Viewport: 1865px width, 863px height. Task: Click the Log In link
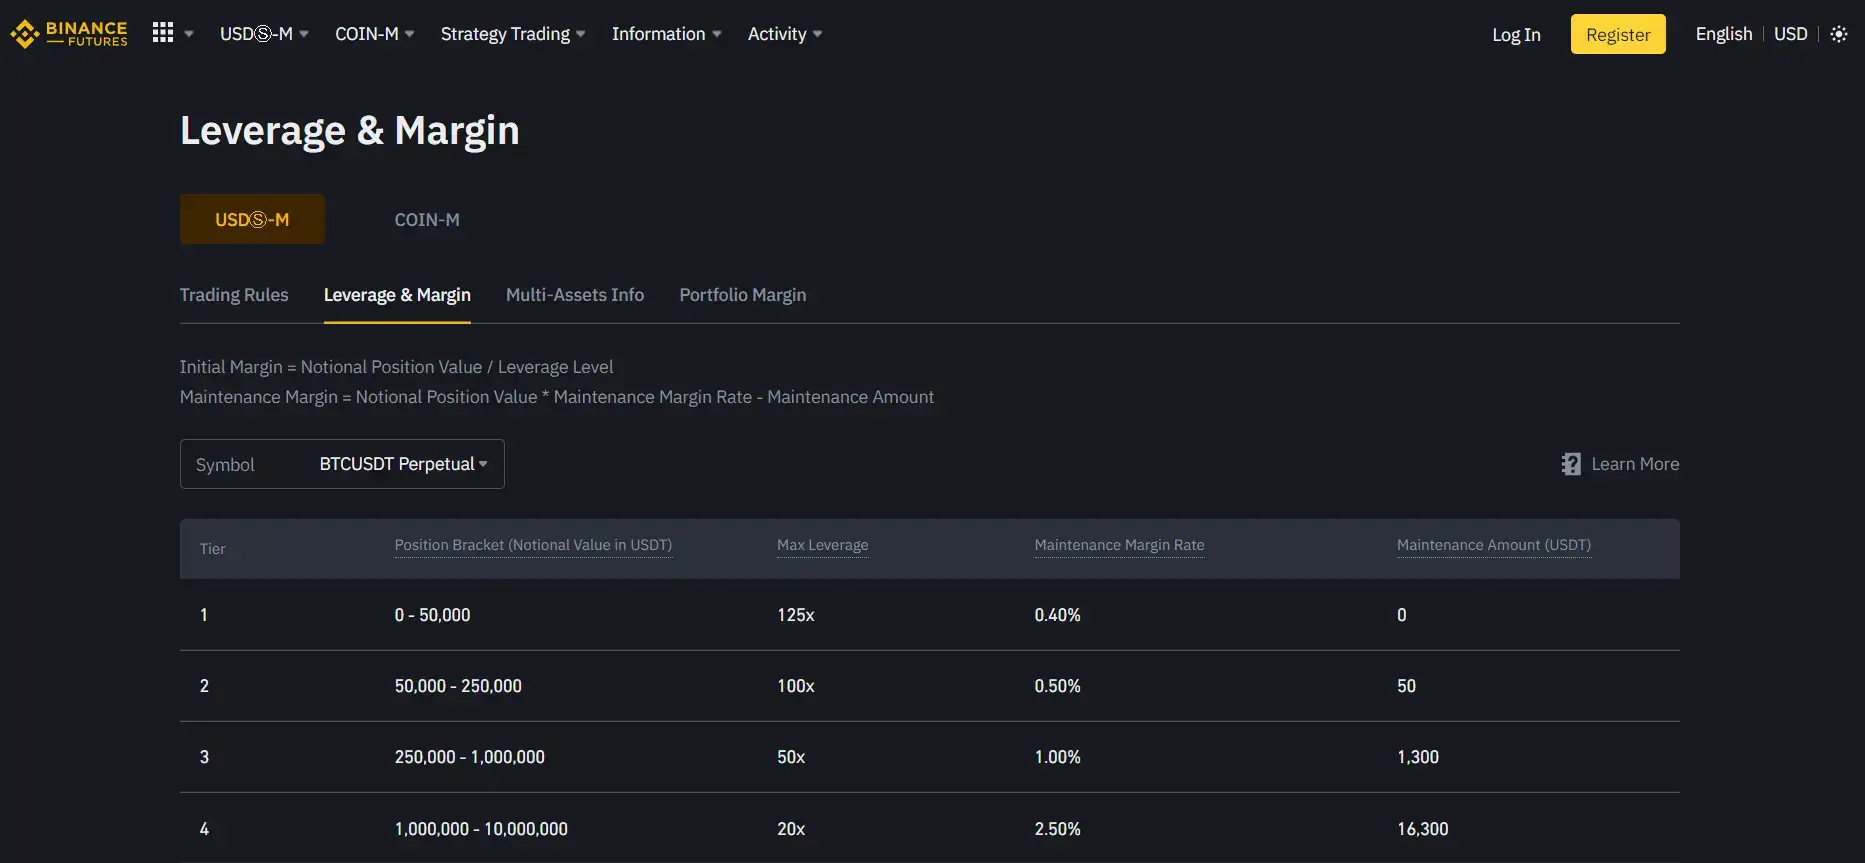tap(1516, 34)
